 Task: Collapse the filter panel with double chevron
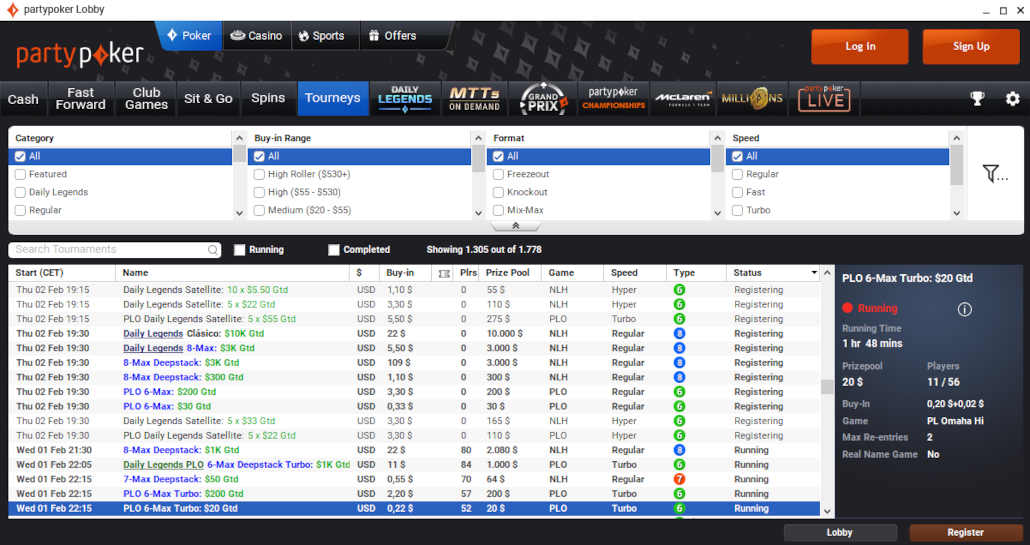click(516, 226)
